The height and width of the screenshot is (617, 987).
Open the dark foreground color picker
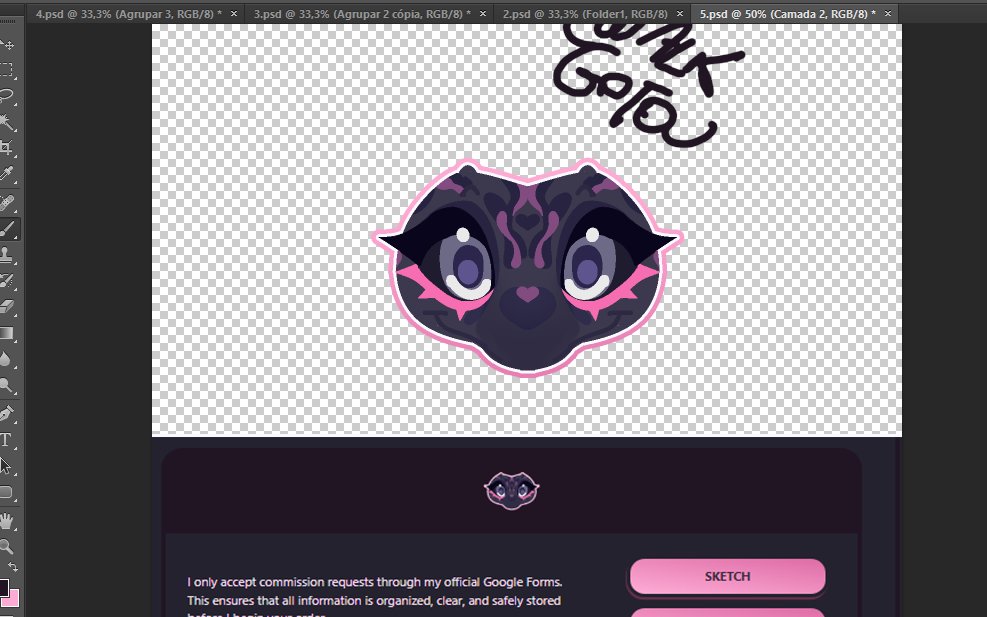3,587
